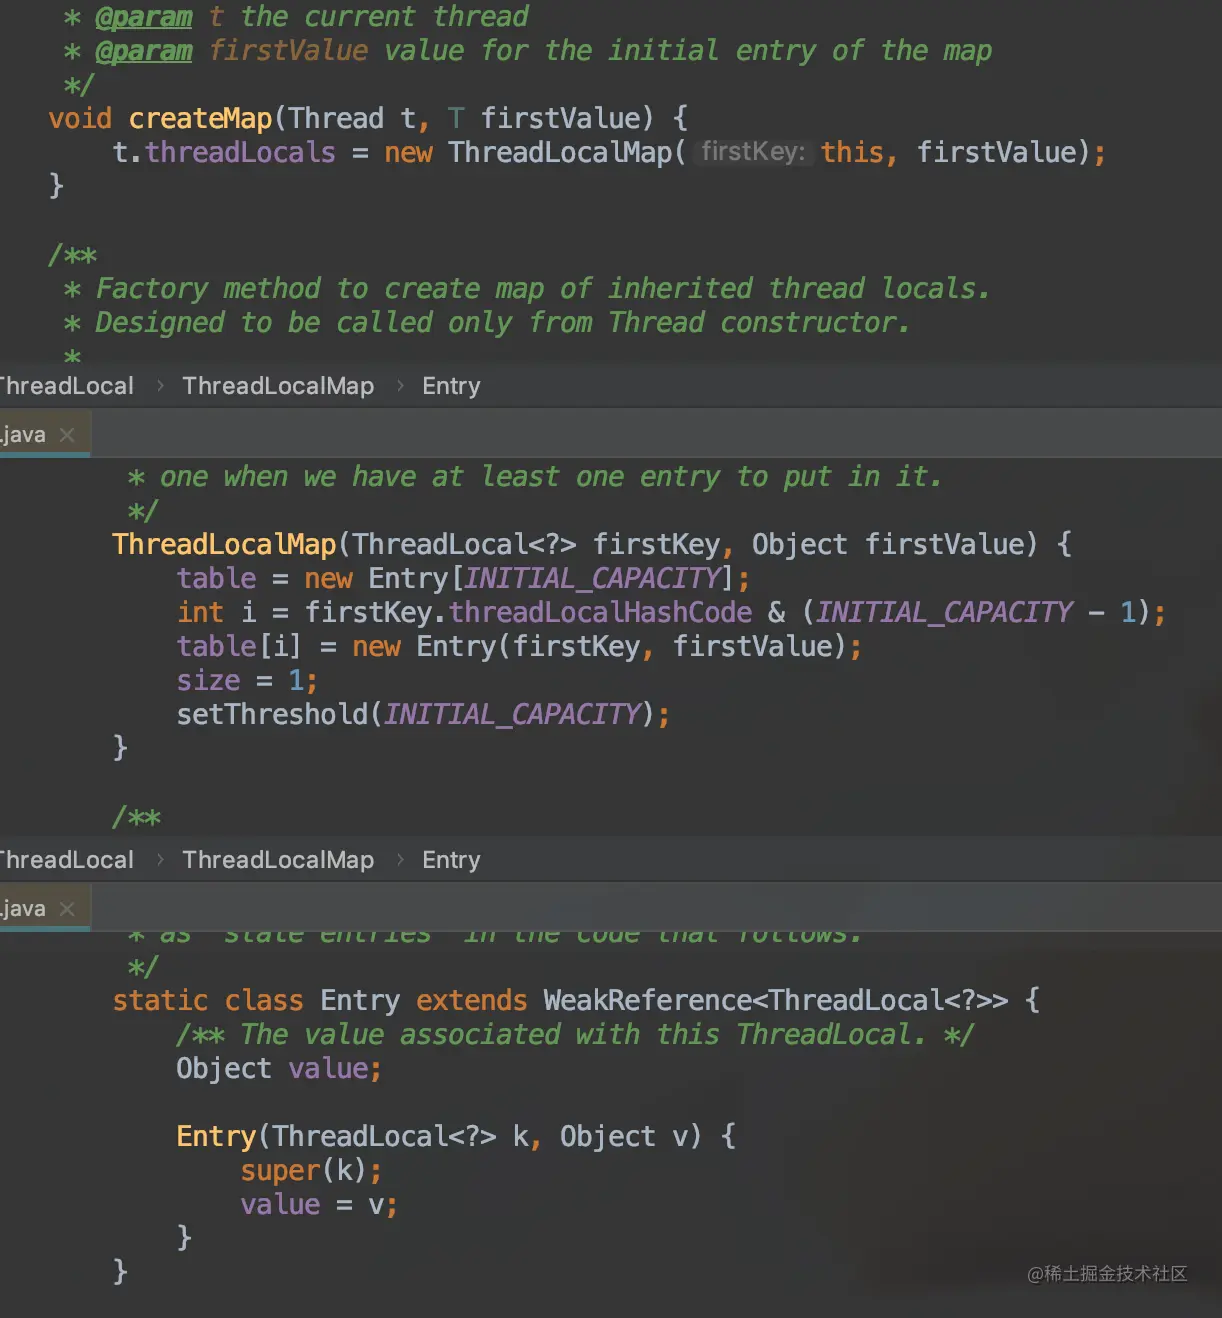The width and height of the screenshot is (1222, 1318).
Task: Open ThreadLocal breadcrumb below the setThreshold code
Action: pyautogui.click(x=66, y=860)
